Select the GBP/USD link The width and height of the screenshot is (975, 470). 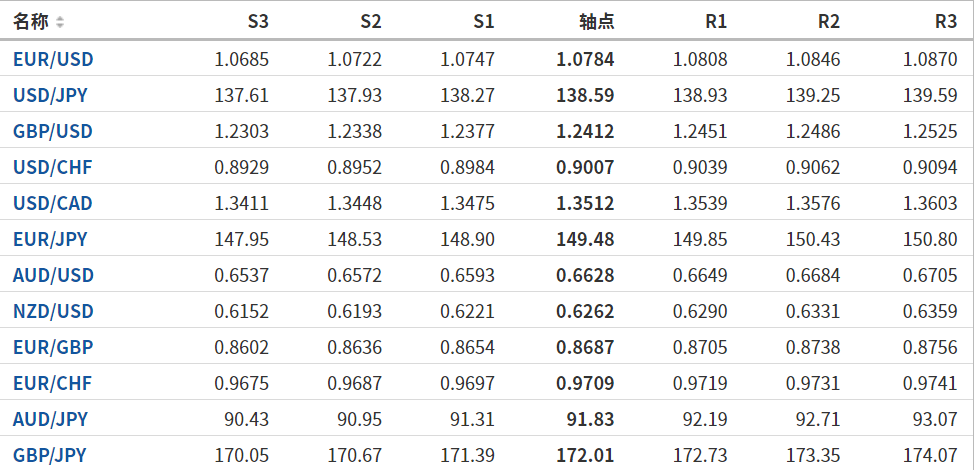pos(53,131)
